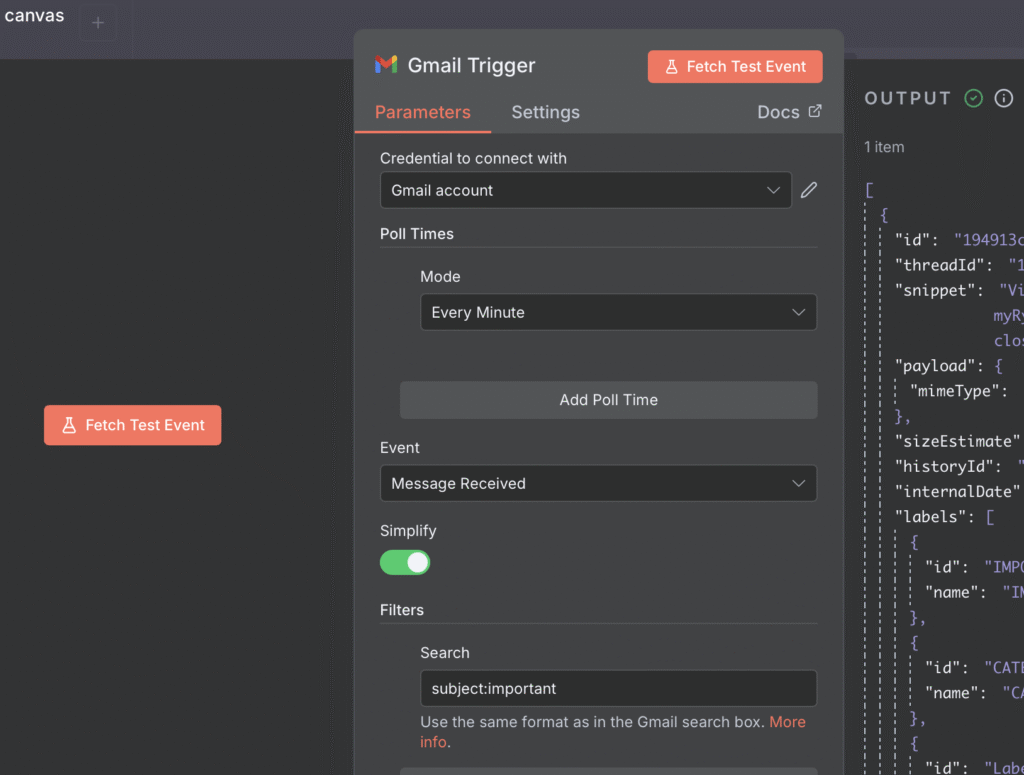1024x775 pixels.
Task: Click the Search filter input field
Action: [x=618, y=688]
